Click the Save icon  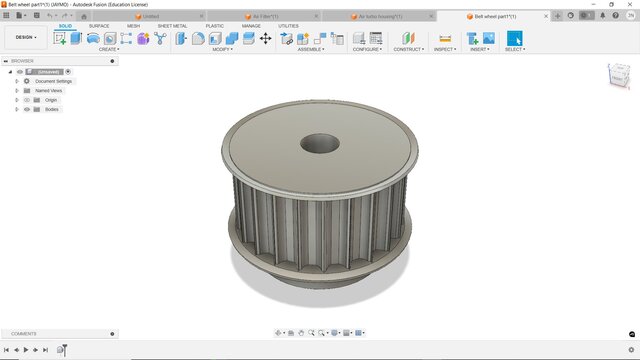37,16
